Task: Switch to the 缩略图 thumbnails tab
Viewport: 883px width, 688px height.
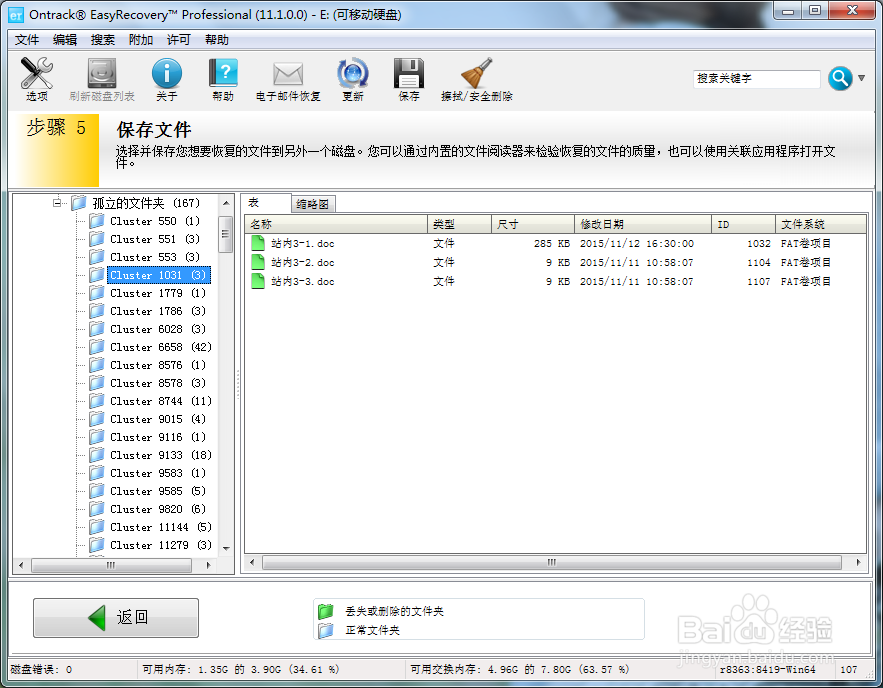Action: coord(313,204)
